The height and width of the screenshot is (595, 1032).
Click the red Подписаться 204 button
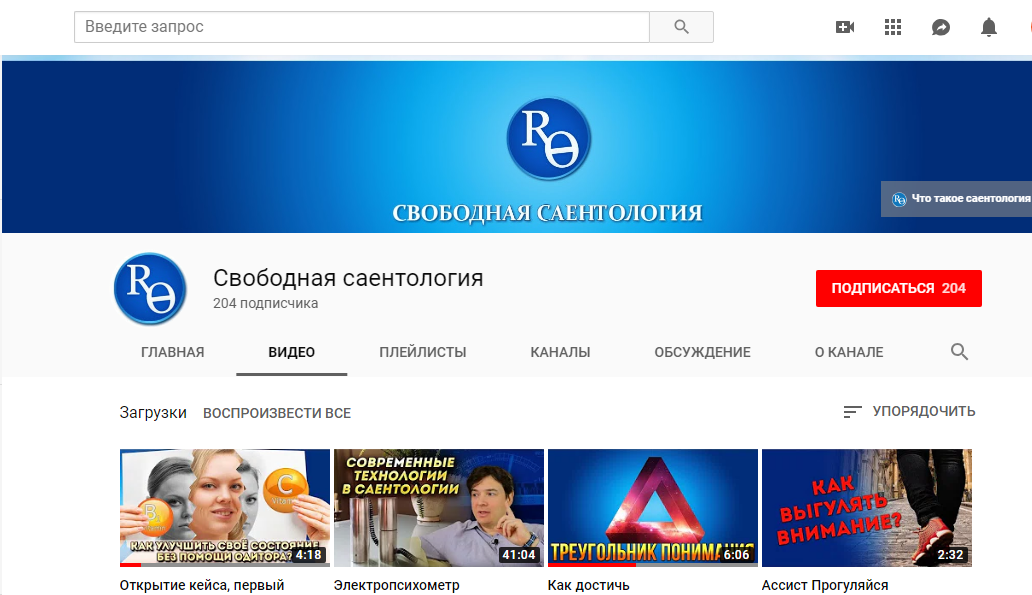pos(898,288)
